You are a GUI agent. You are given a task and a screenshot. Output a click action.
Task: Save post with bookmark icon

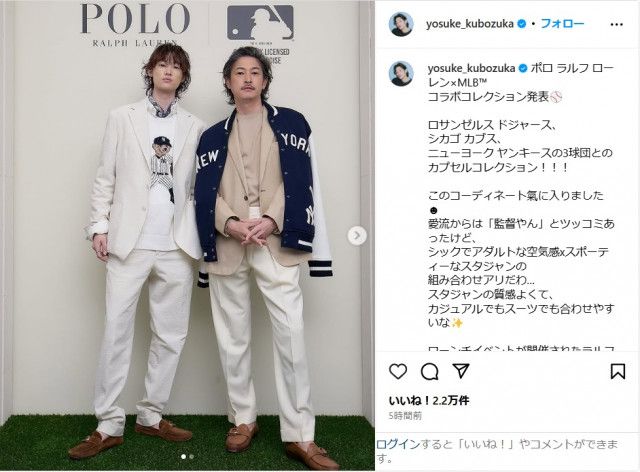click(618, 371)
